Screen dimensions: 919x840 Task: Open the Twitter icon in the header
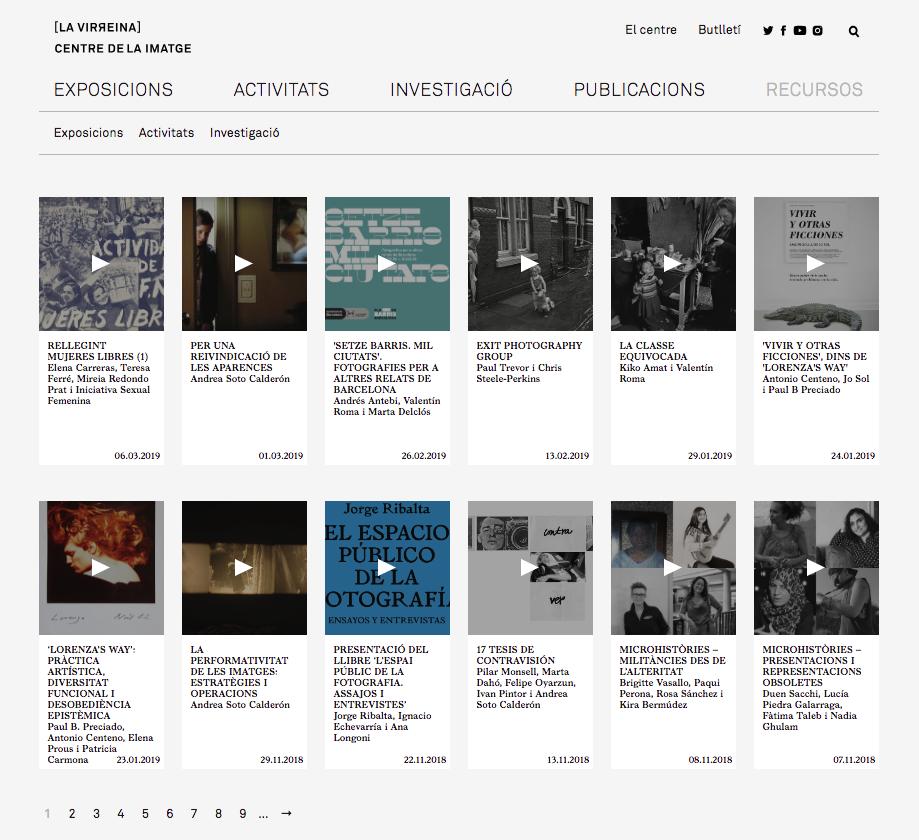tap(768, 30)
